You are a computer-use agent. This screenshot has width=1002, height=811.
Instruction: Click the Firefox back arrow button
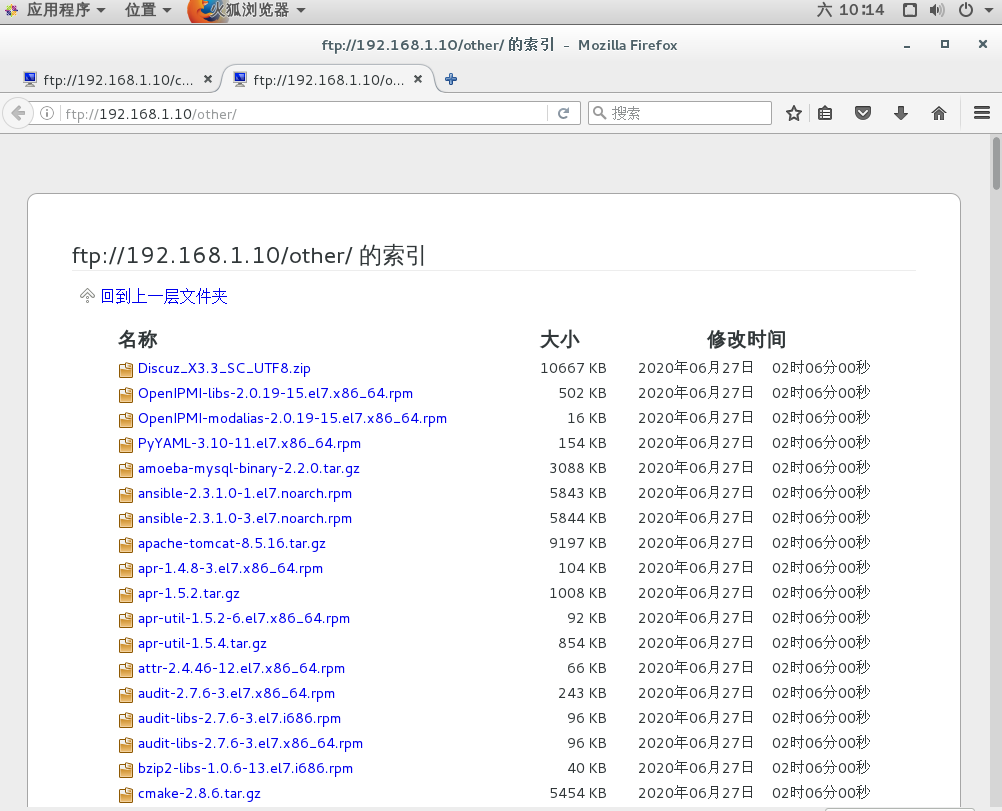point(18,114)
